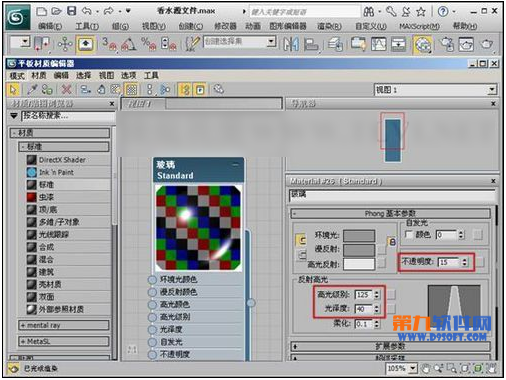This screenshot has width=506, height=380.
Task: Toggle the Percent Snap icon
Action: coord(149,44)
